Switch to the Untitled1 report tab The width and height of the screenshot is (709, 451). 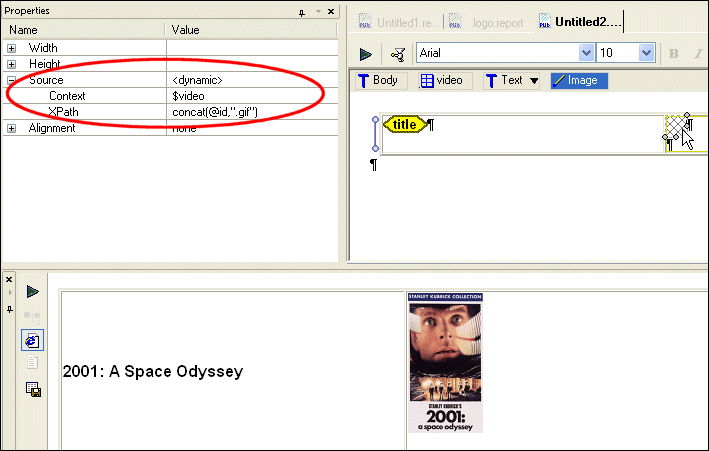click(x=398, y=21)
